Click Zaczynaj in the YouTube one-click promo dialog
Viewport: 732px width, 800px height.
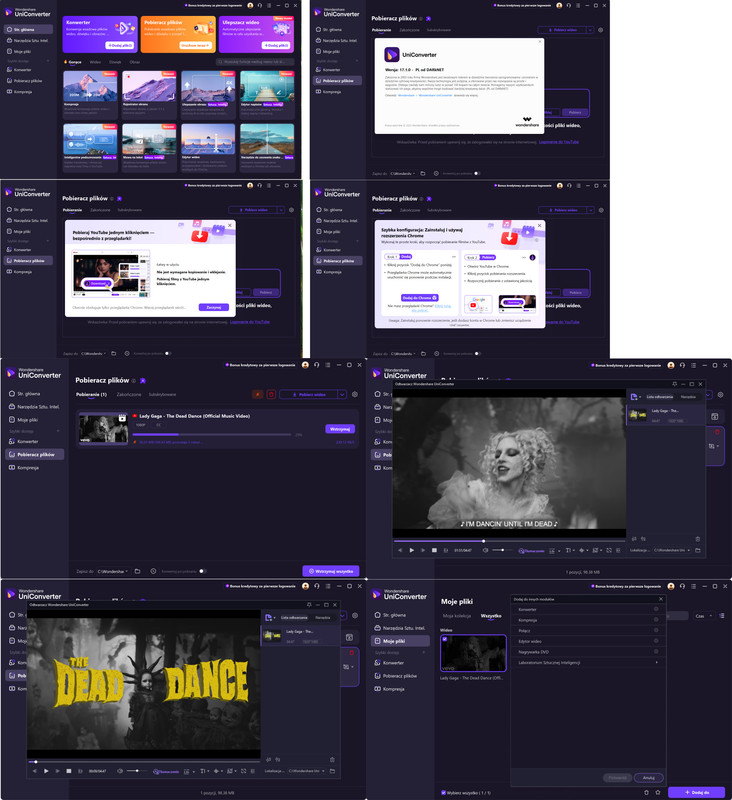[214, 308]
